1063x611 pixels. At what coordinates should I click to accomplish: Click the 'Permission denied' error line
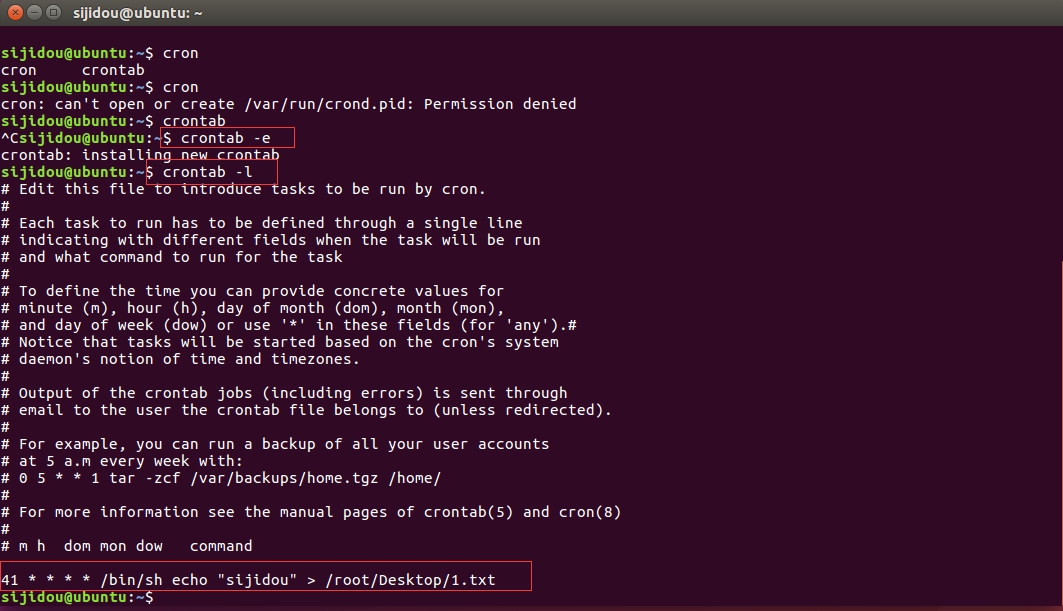[x=288, y=104]
